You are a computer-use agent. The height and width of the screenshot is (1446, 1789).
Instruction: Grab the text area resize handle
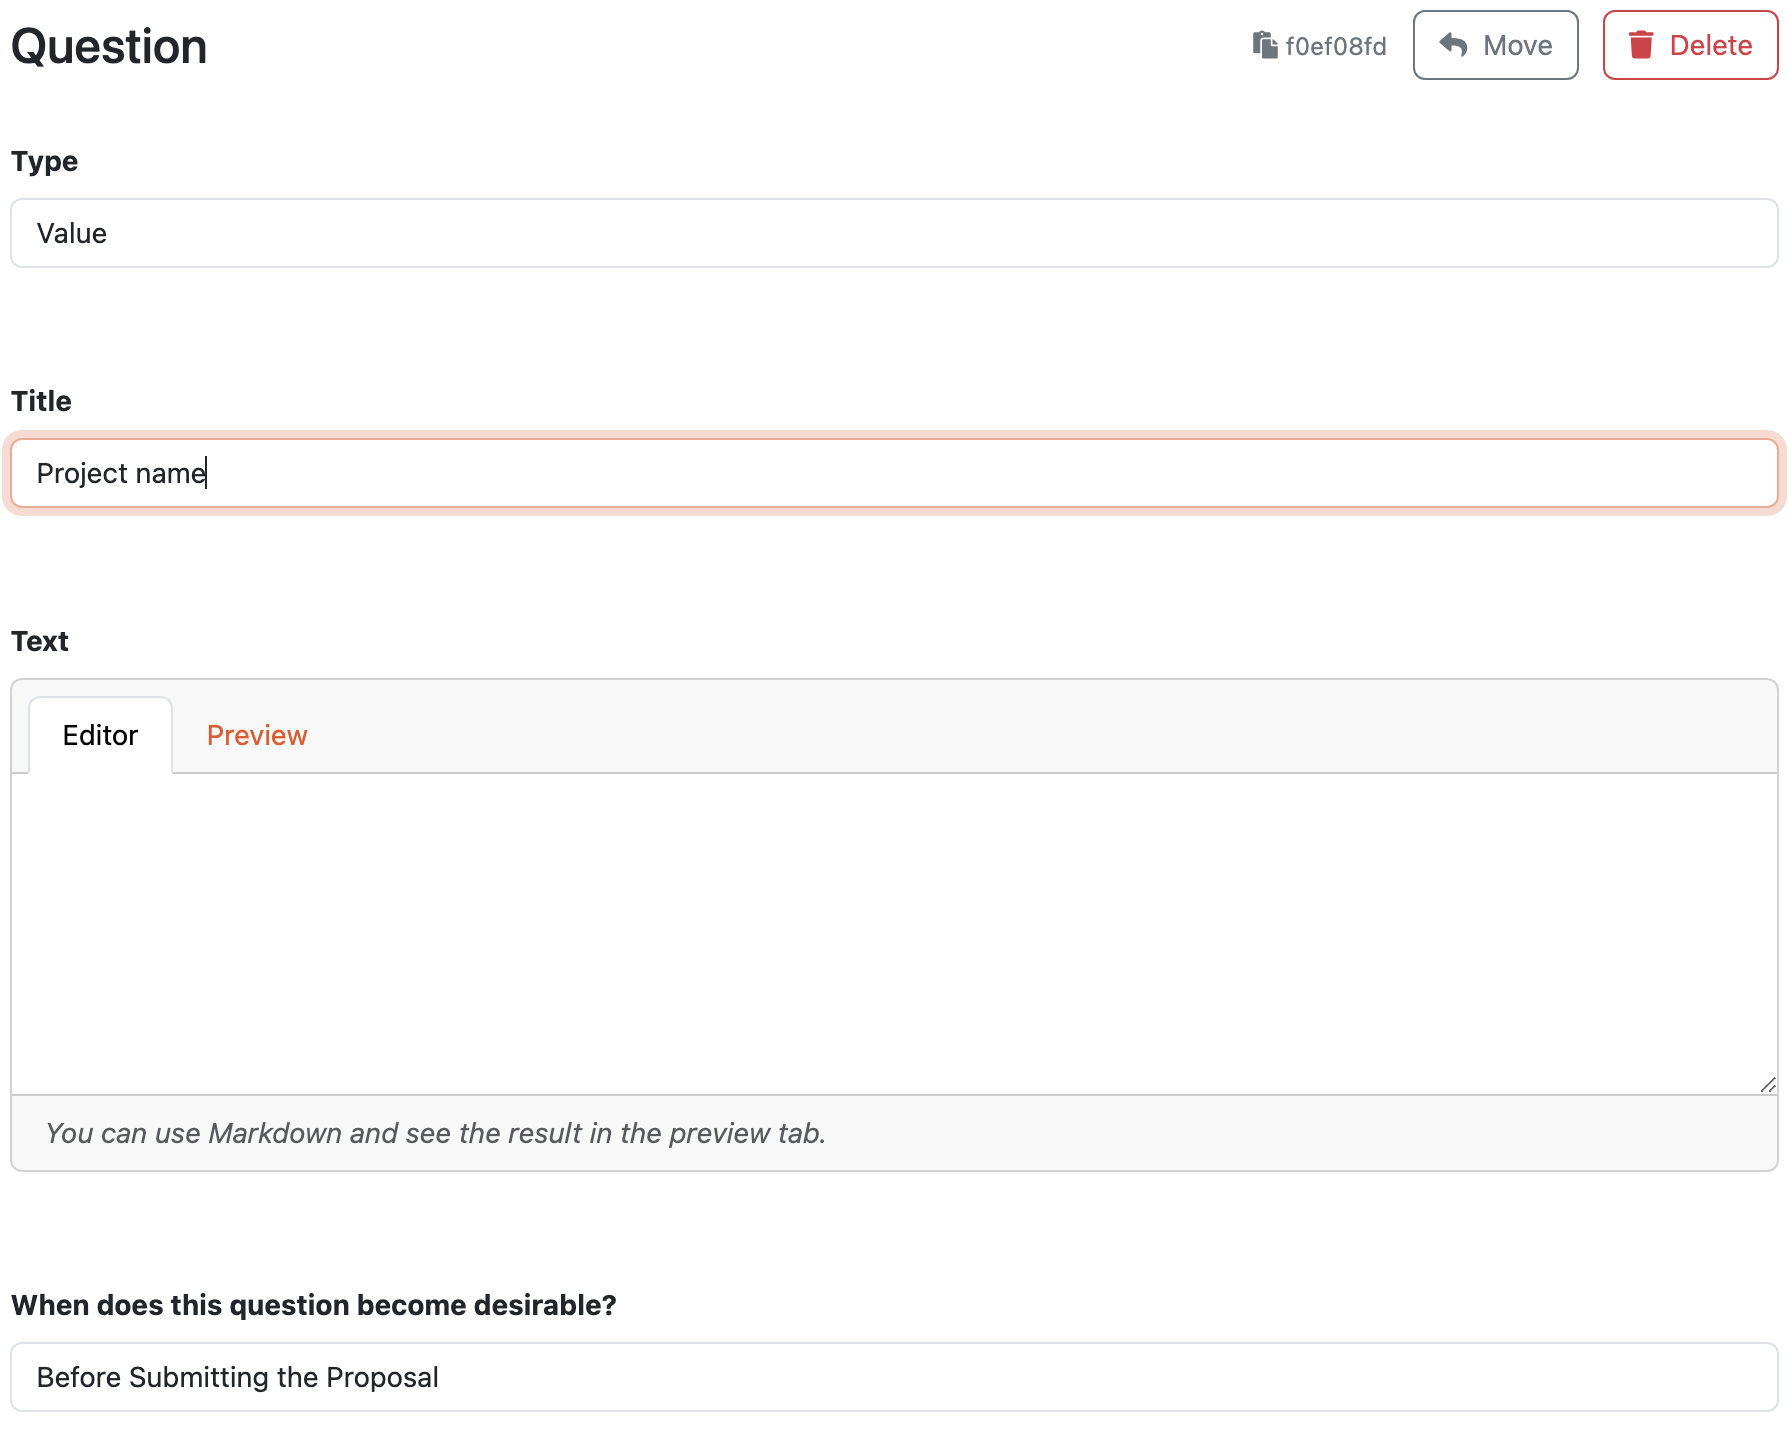[x=1767, y=1084]
